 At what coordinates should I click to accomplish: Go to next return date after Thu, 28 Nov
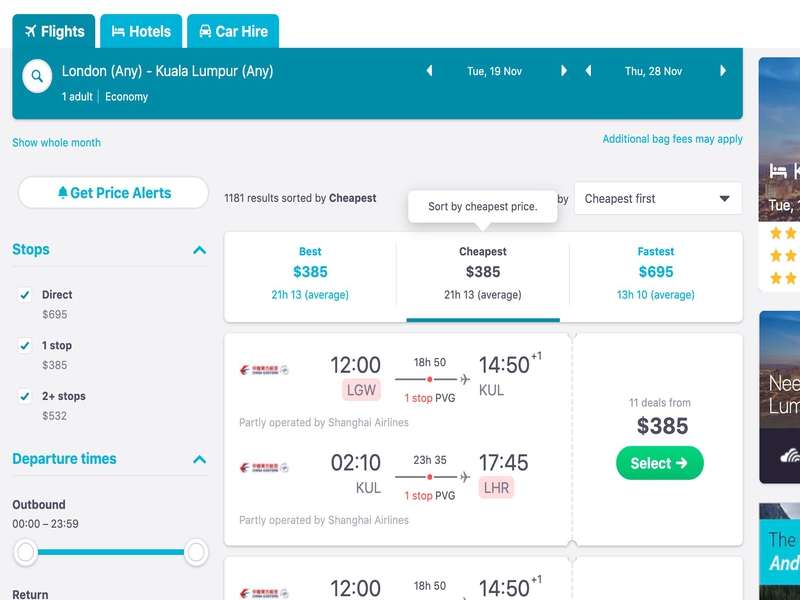click(x=723, y=71)
